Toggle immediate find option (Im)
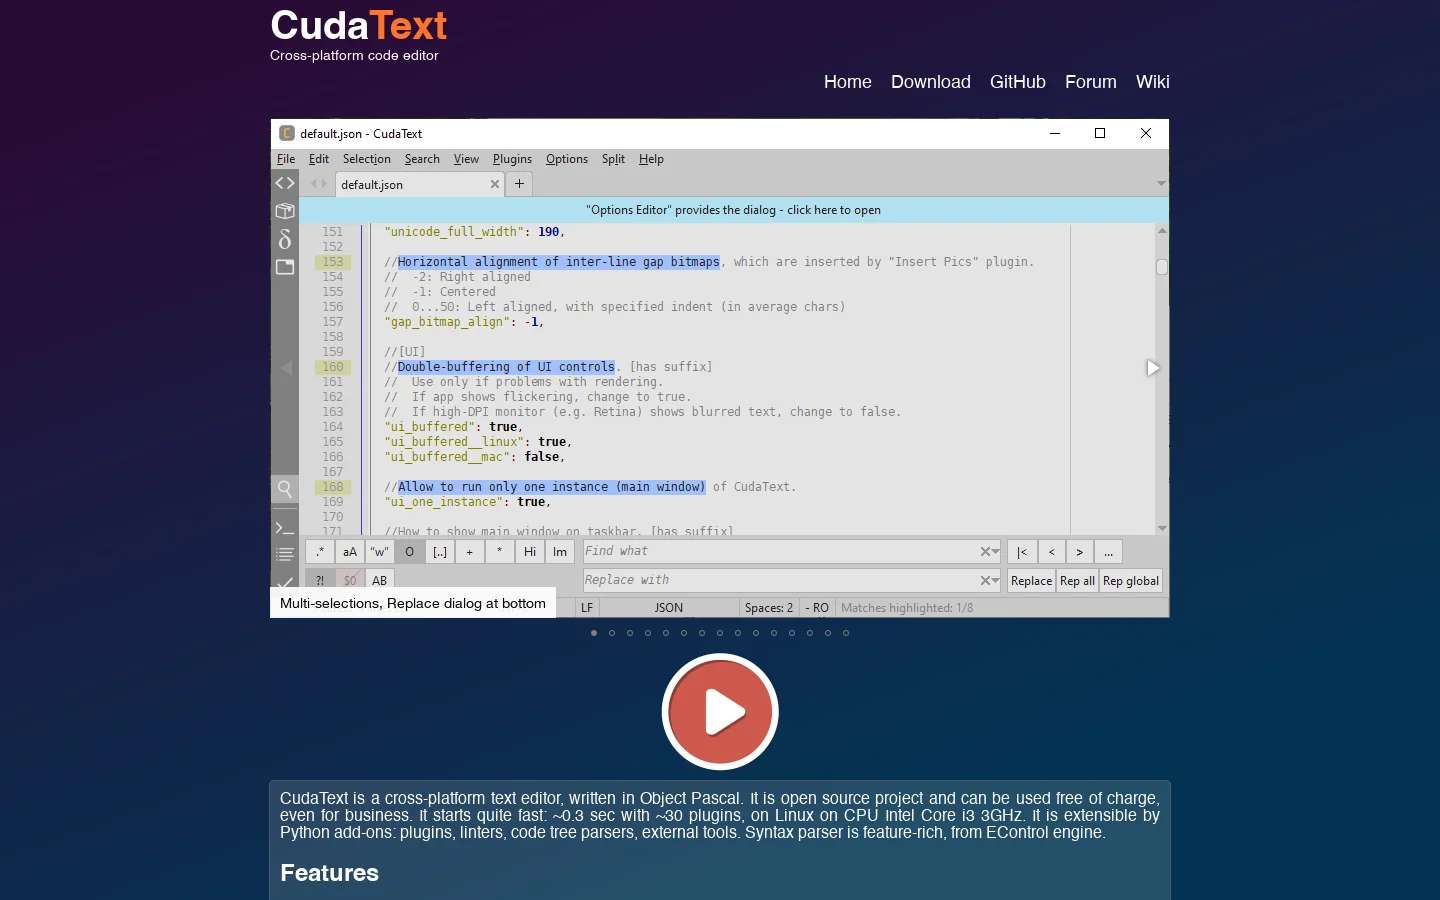The image size is (1440, 900). tap(560, 552)
